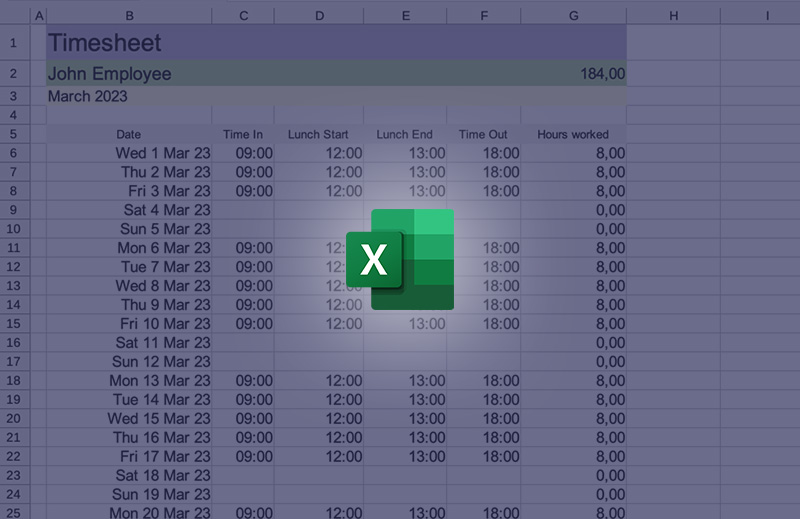Select the Sat 11 Mar 23 date cell

pyautogui.click(x=129, y=342)
